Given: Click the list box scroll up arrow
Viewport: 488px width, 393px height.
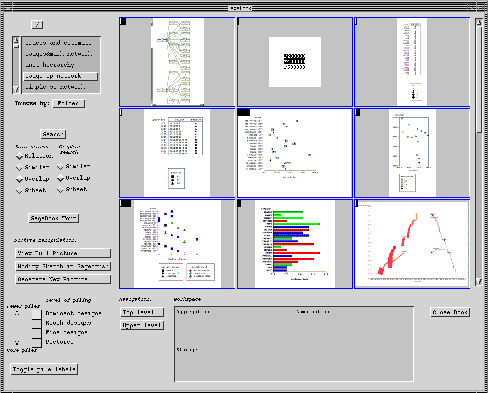Looking at the screenshot, I should (x=16, y=40).
